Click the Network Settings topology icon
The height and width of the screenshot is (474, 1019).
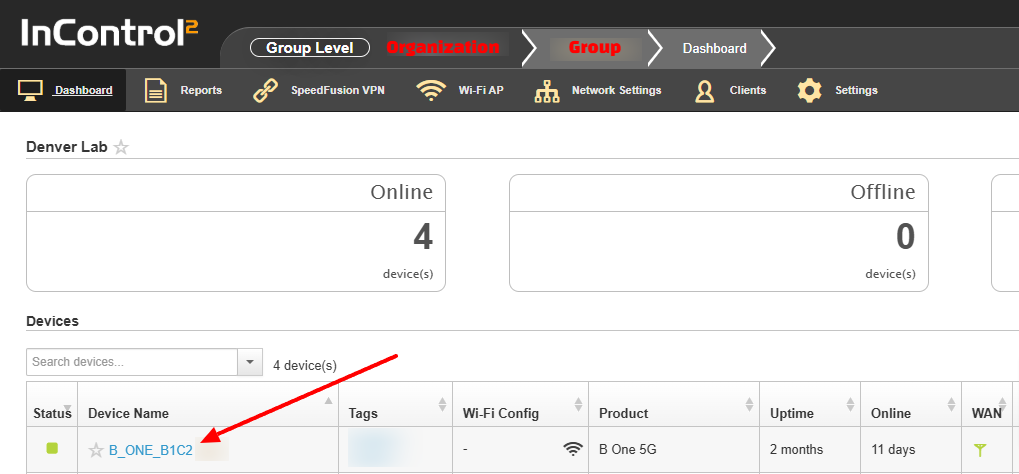[x=547, y=90]
